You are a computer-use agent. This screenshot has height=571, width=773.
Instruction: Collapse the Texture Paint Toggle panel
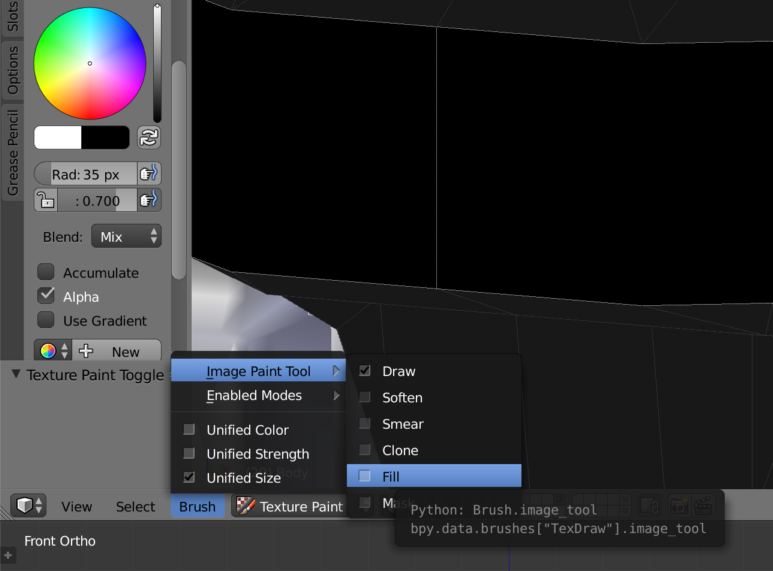[x=17, y=375]
